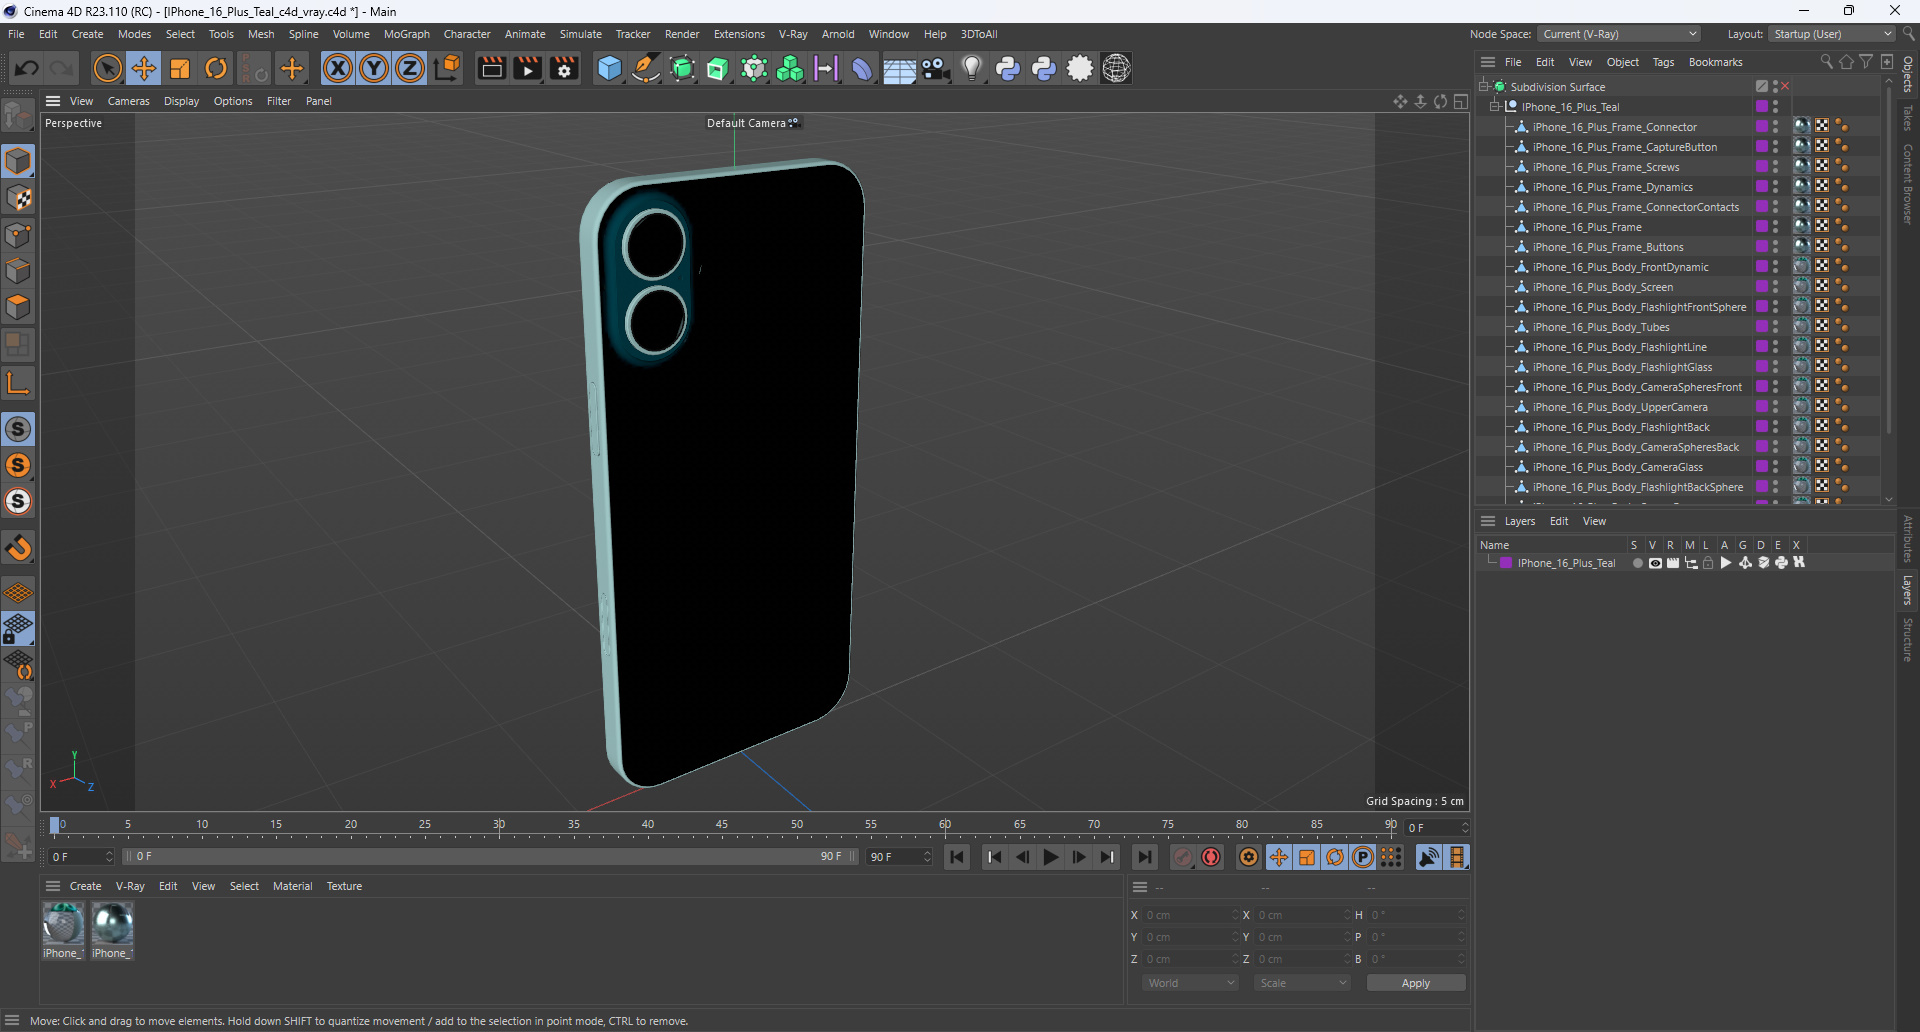This screenshot has width=1920, height=1032.
Task: Open the Structure side tab
Action: point(1908,640)
